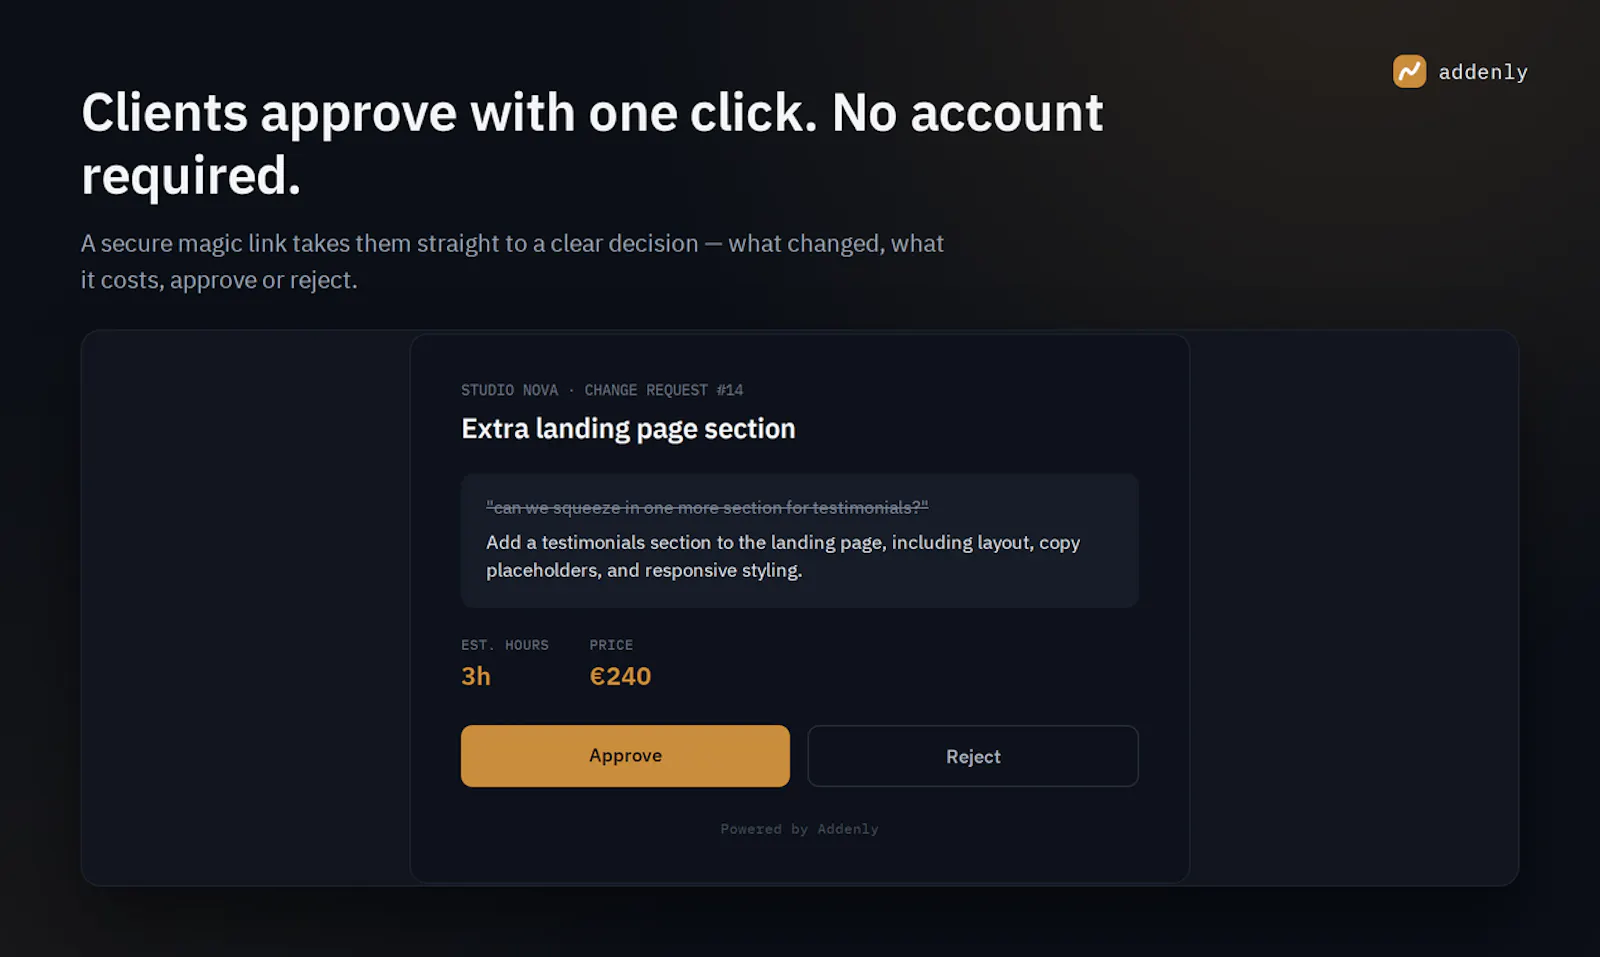
Task: Click the Extra landing page section title
Action: [x=628, y=429]
